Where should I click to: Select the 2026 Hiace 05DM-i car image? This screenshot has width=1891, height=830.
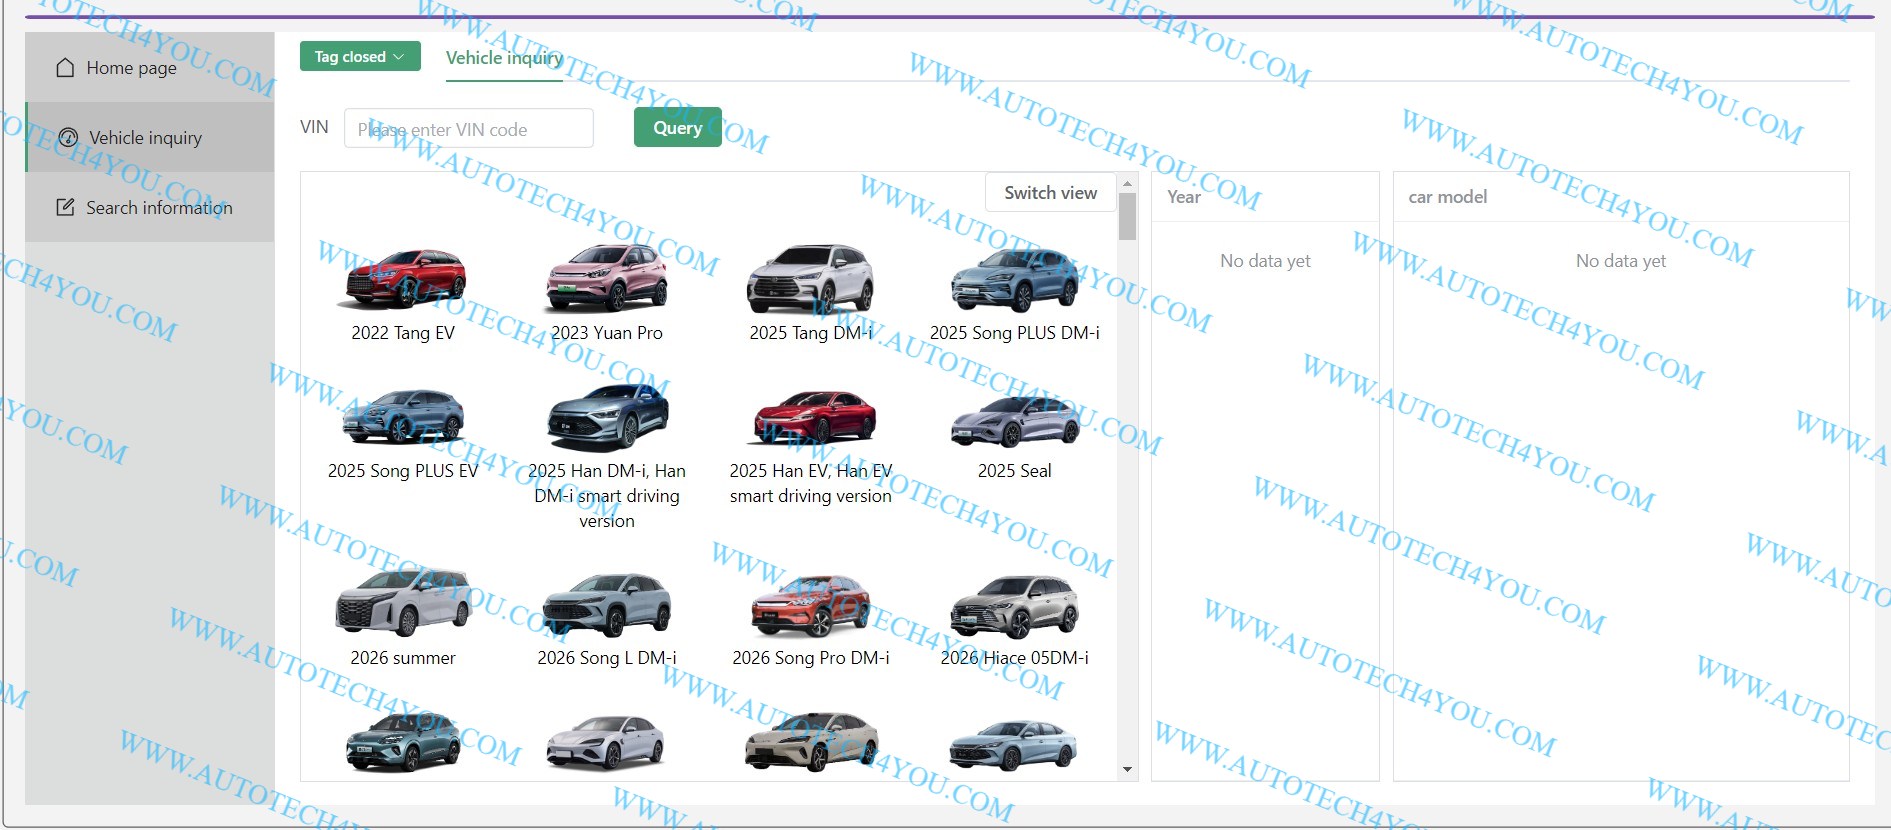[x=1015, y=606]
